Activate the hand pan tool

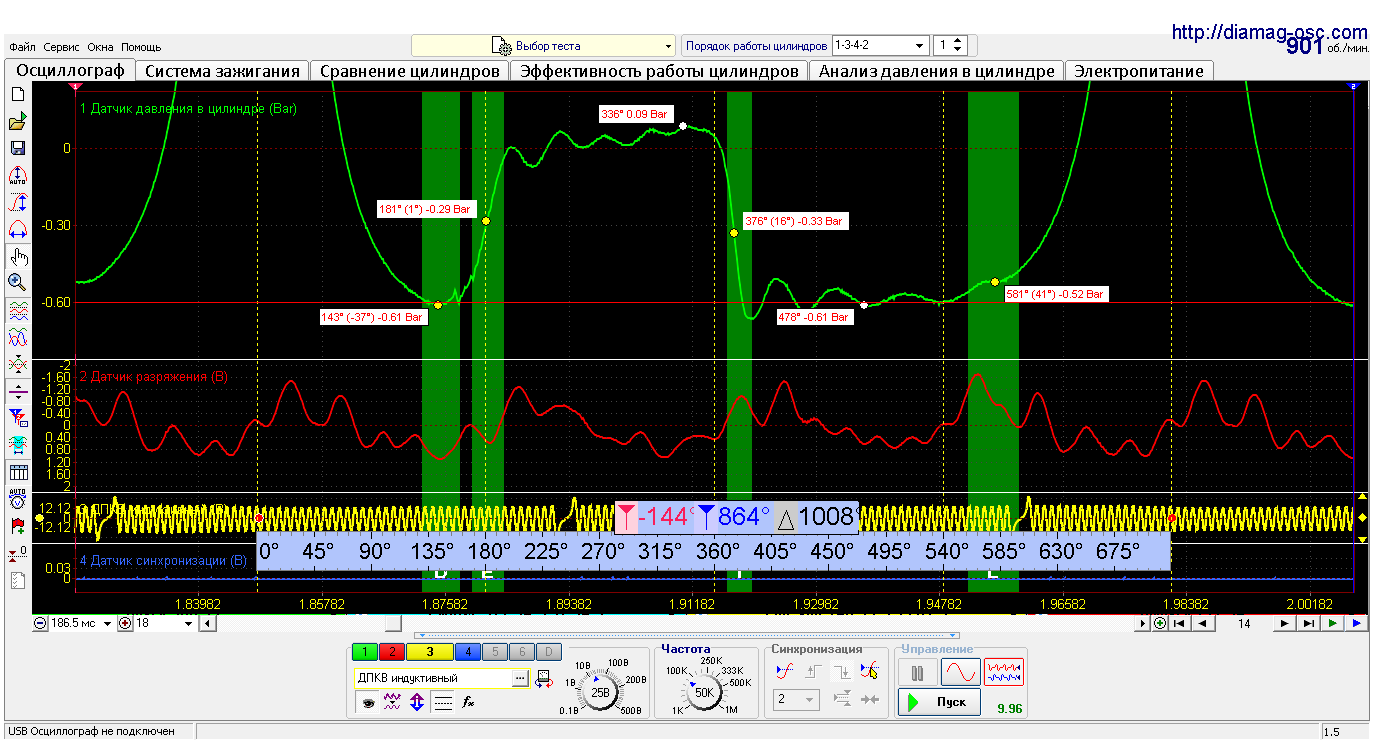coord(17,256)
